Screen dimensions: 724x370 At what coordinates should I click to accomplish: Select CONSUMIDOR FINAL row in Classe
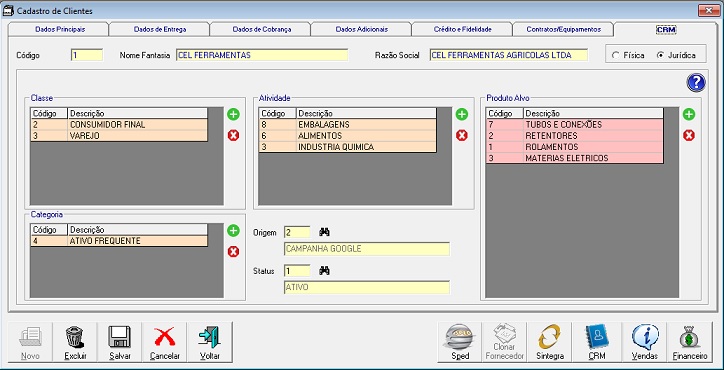[x=119, y=125]
